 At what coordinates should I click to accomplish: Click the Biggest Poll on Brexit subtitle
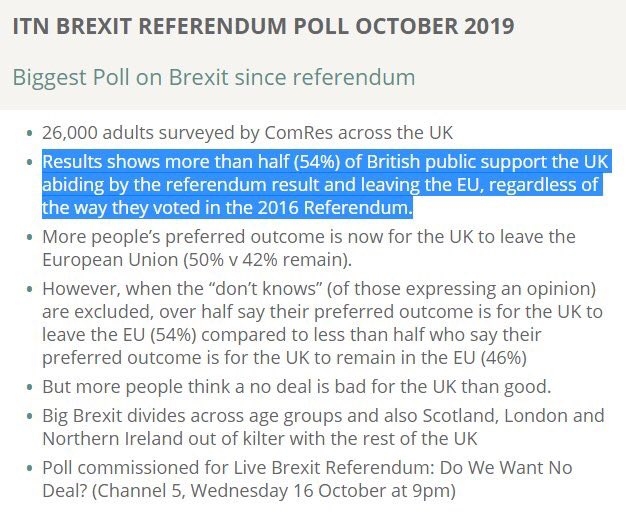214,77
